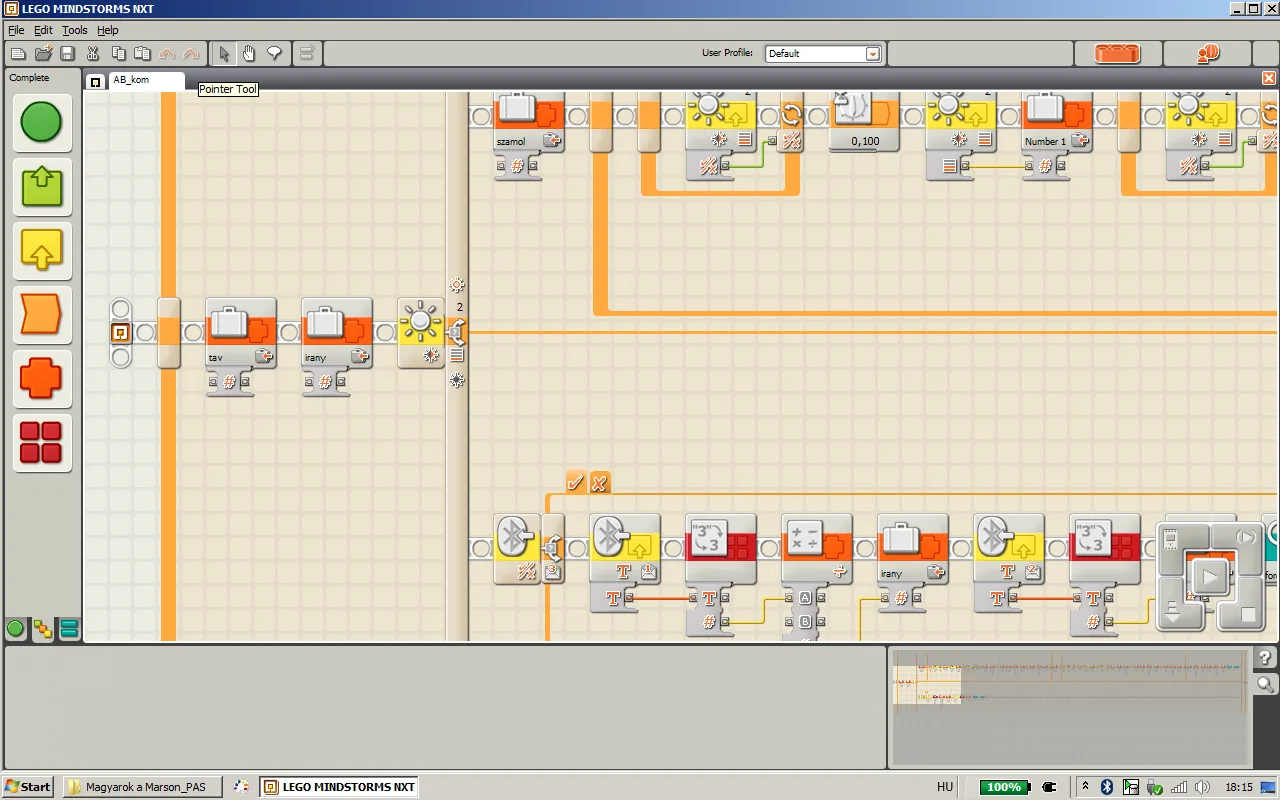
Task: Switch to the Complete palette tab
Action: [x=43, y=629]
